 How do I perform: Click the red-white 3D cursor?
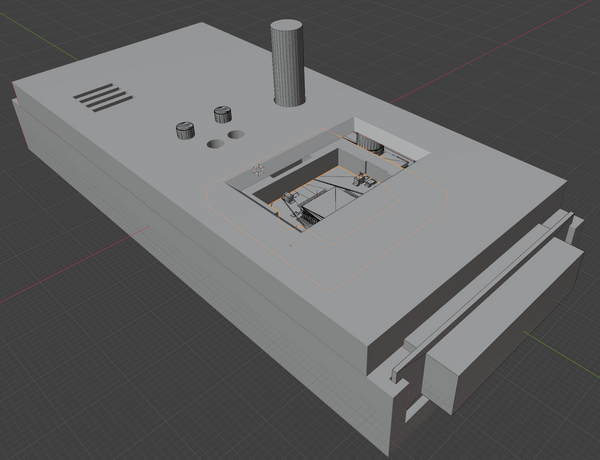pos(259,170)
